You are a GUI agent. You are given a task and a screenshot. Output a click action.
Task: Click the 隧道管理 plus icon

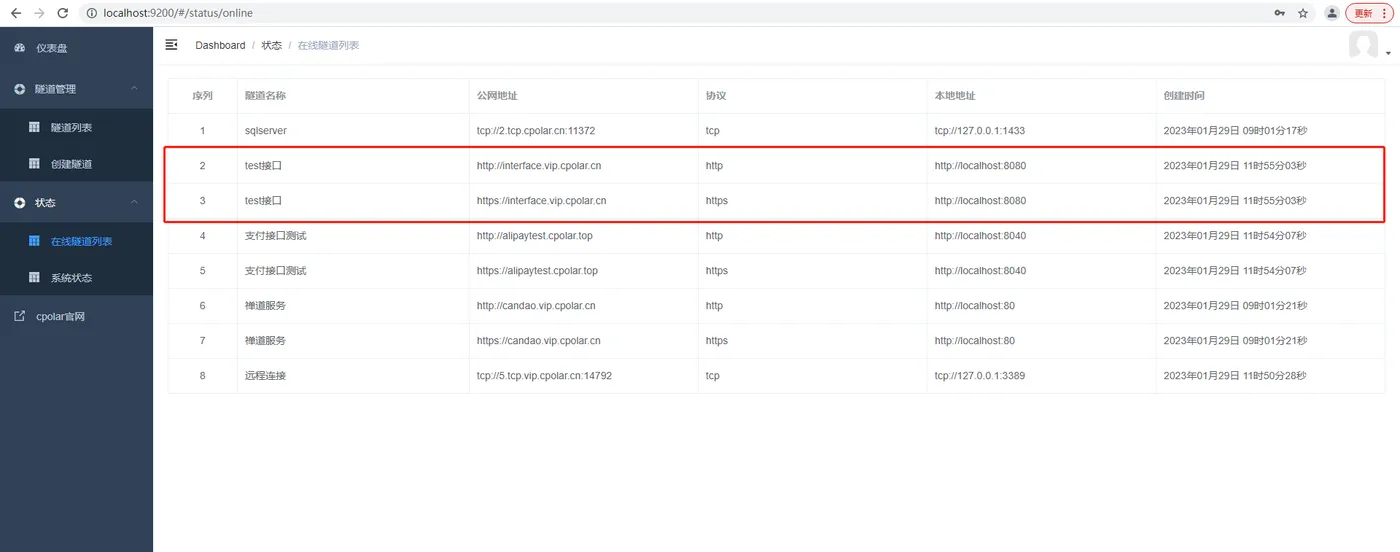(x=20, y=89)
